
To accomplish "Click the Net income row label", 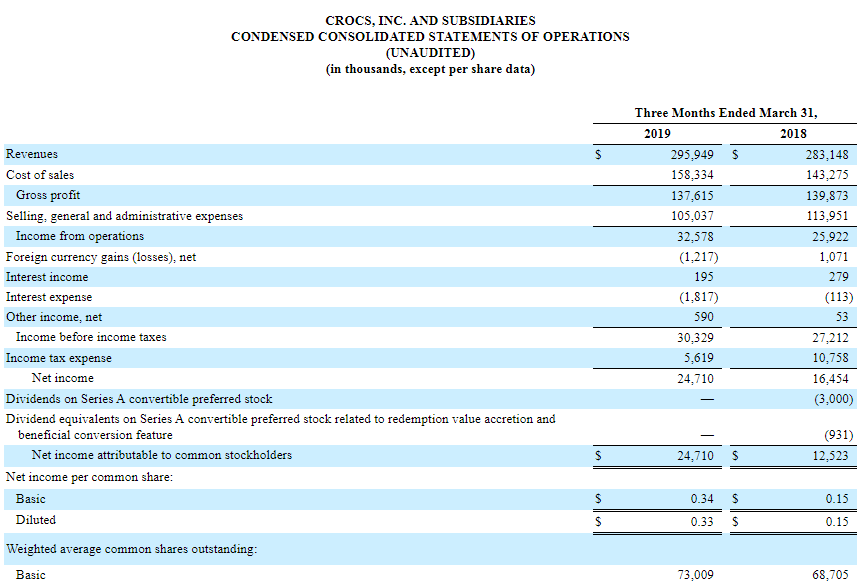I will tap(63, 378).
